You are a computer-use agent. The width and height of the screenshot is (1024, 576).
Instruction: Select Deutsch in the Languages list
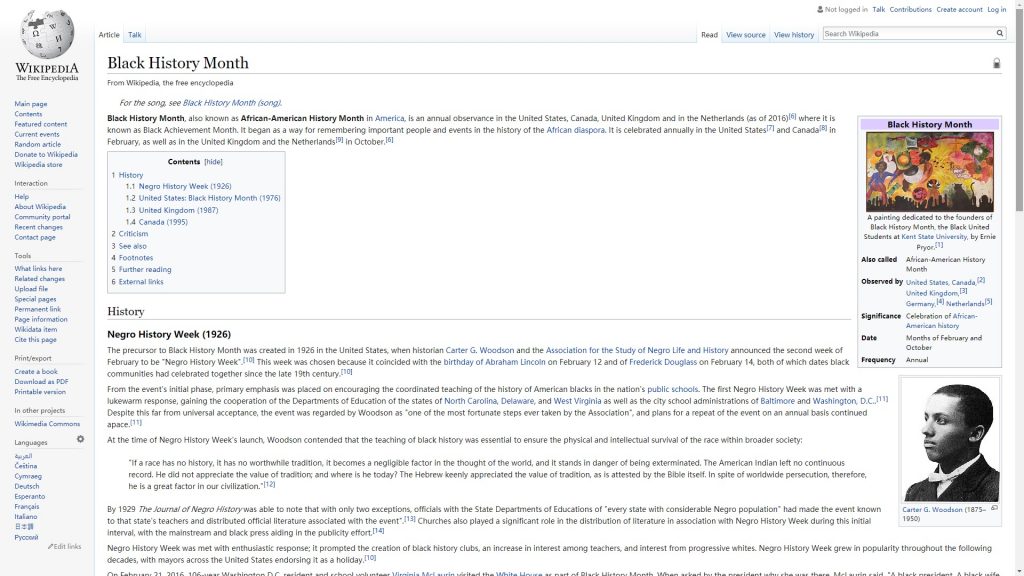(28, 486)
